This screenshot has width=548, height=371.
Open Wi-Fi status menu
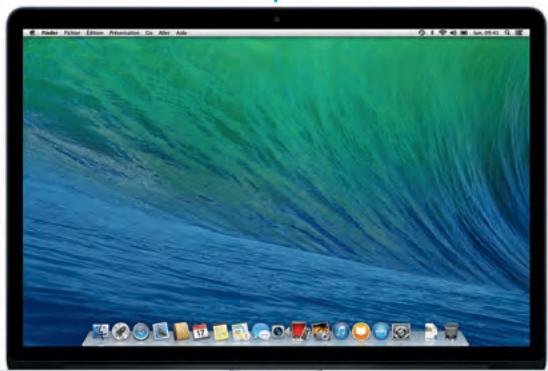(442, 33)
